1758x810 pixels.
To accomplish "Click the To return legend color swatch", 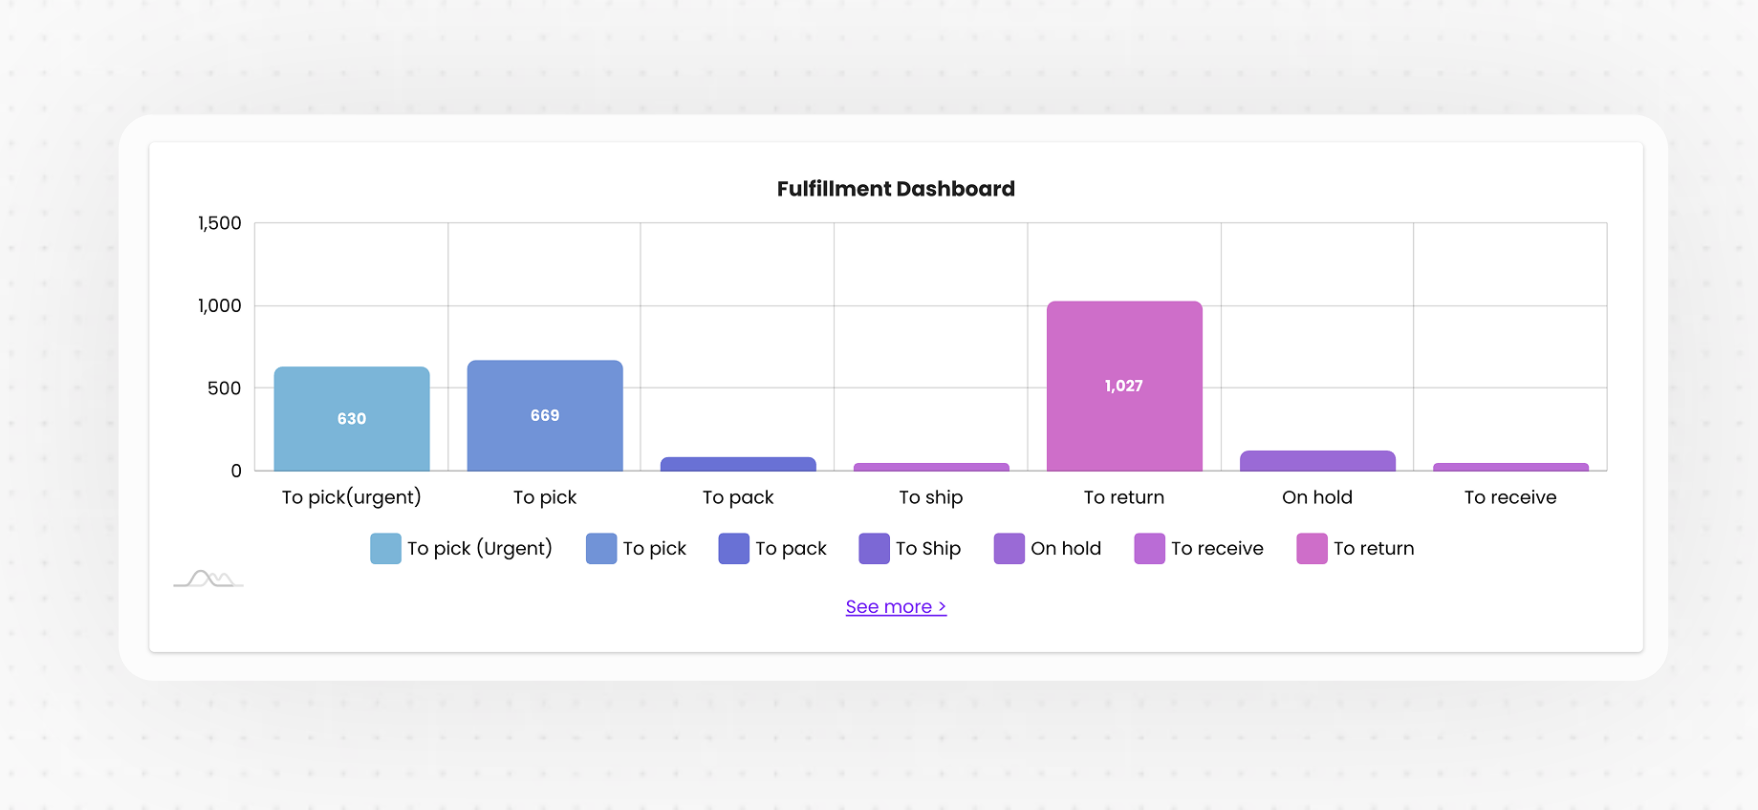I will (1311, 549).
